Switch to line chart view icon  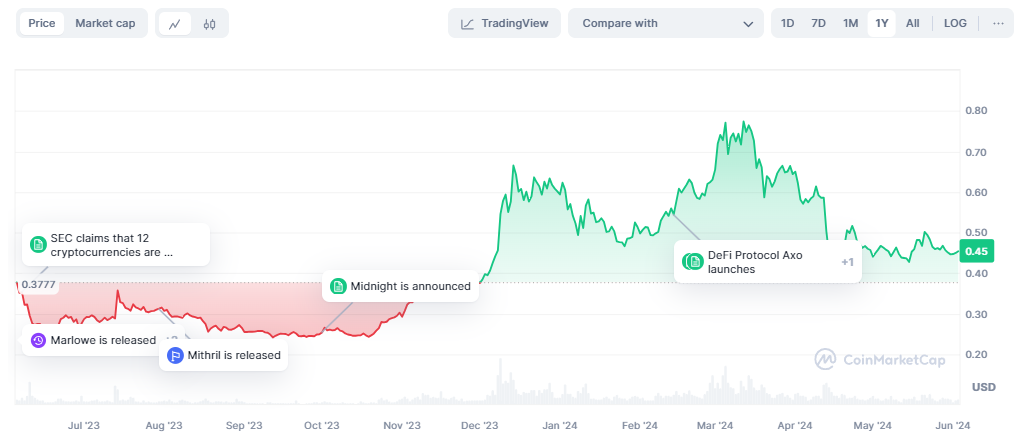175,23
